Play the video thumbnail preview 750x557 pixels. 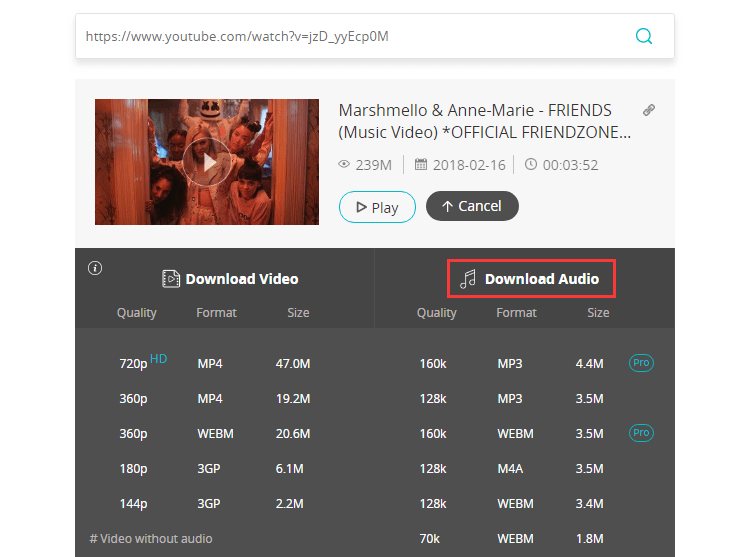point(207,162)
